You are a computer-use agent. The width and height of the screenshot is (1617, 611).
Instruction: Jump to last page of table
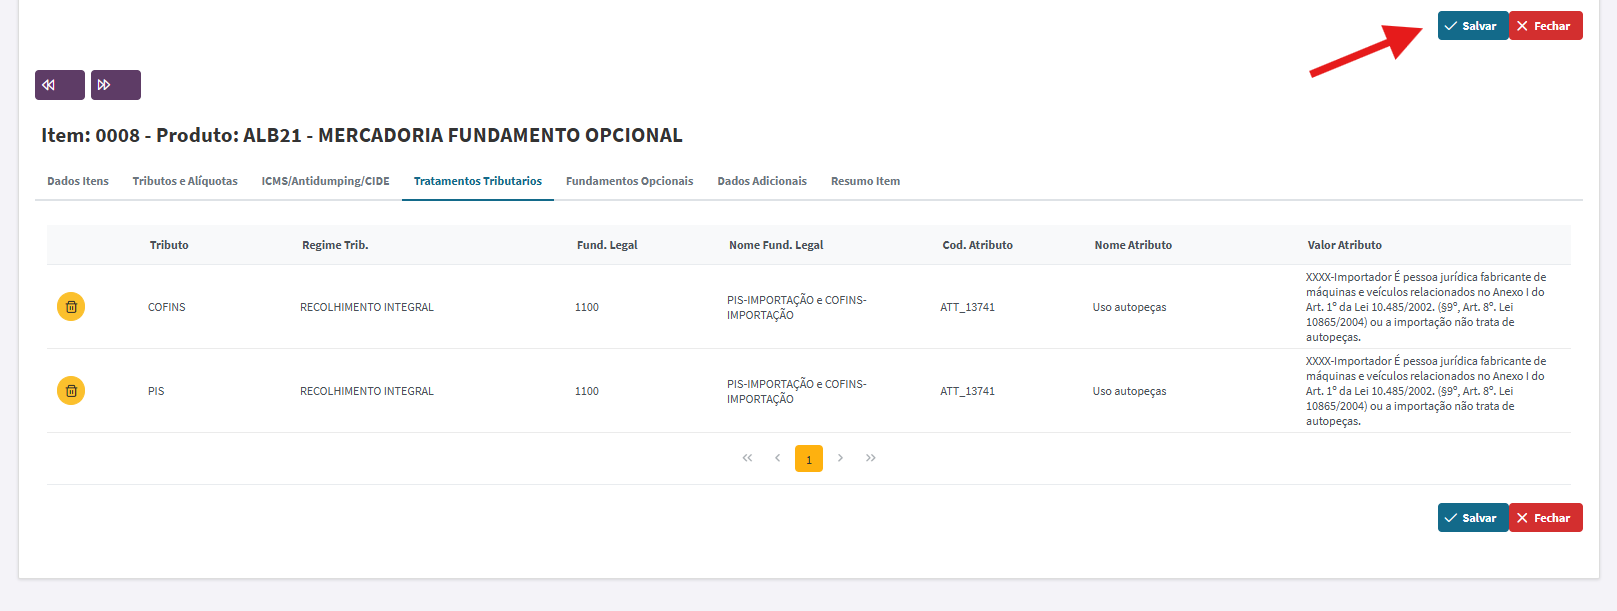[871, 458]
